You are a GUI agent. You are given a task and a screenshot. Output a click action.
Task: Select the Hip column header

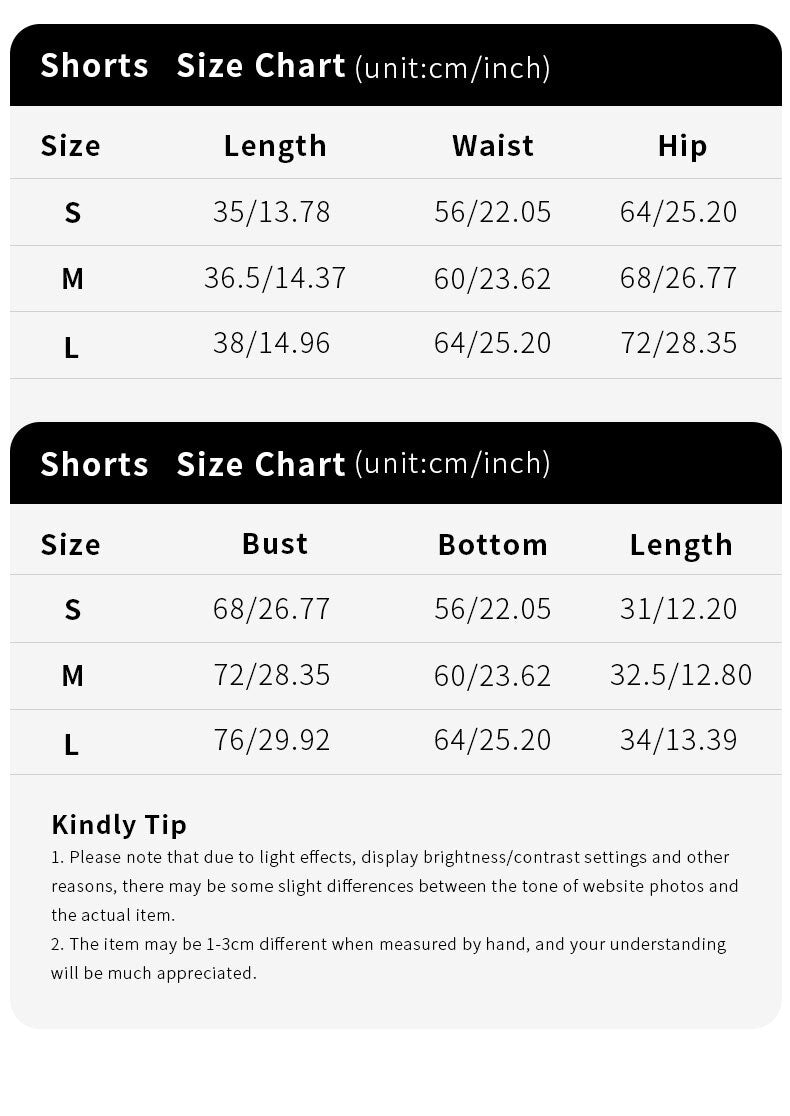click(x=682, y=146)
